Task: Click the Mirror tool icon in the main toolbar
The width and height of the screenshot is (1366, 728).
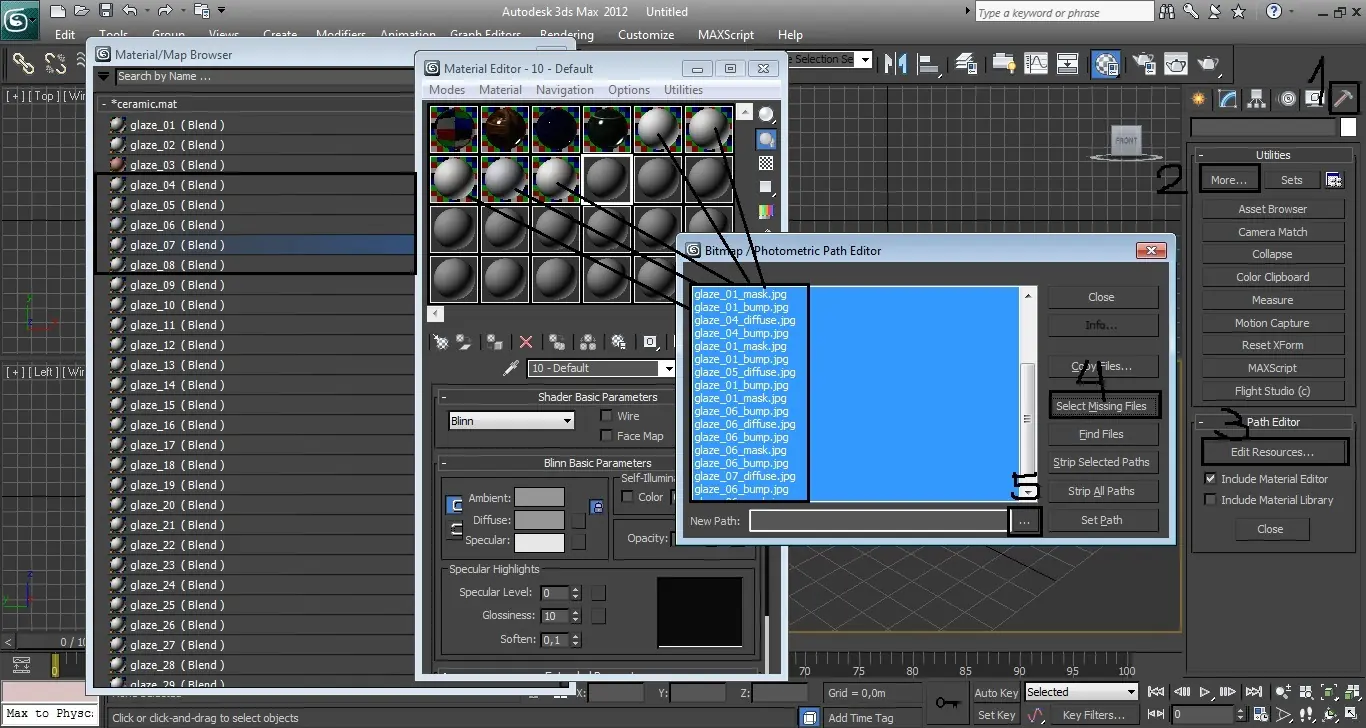Action: [897, 64]
